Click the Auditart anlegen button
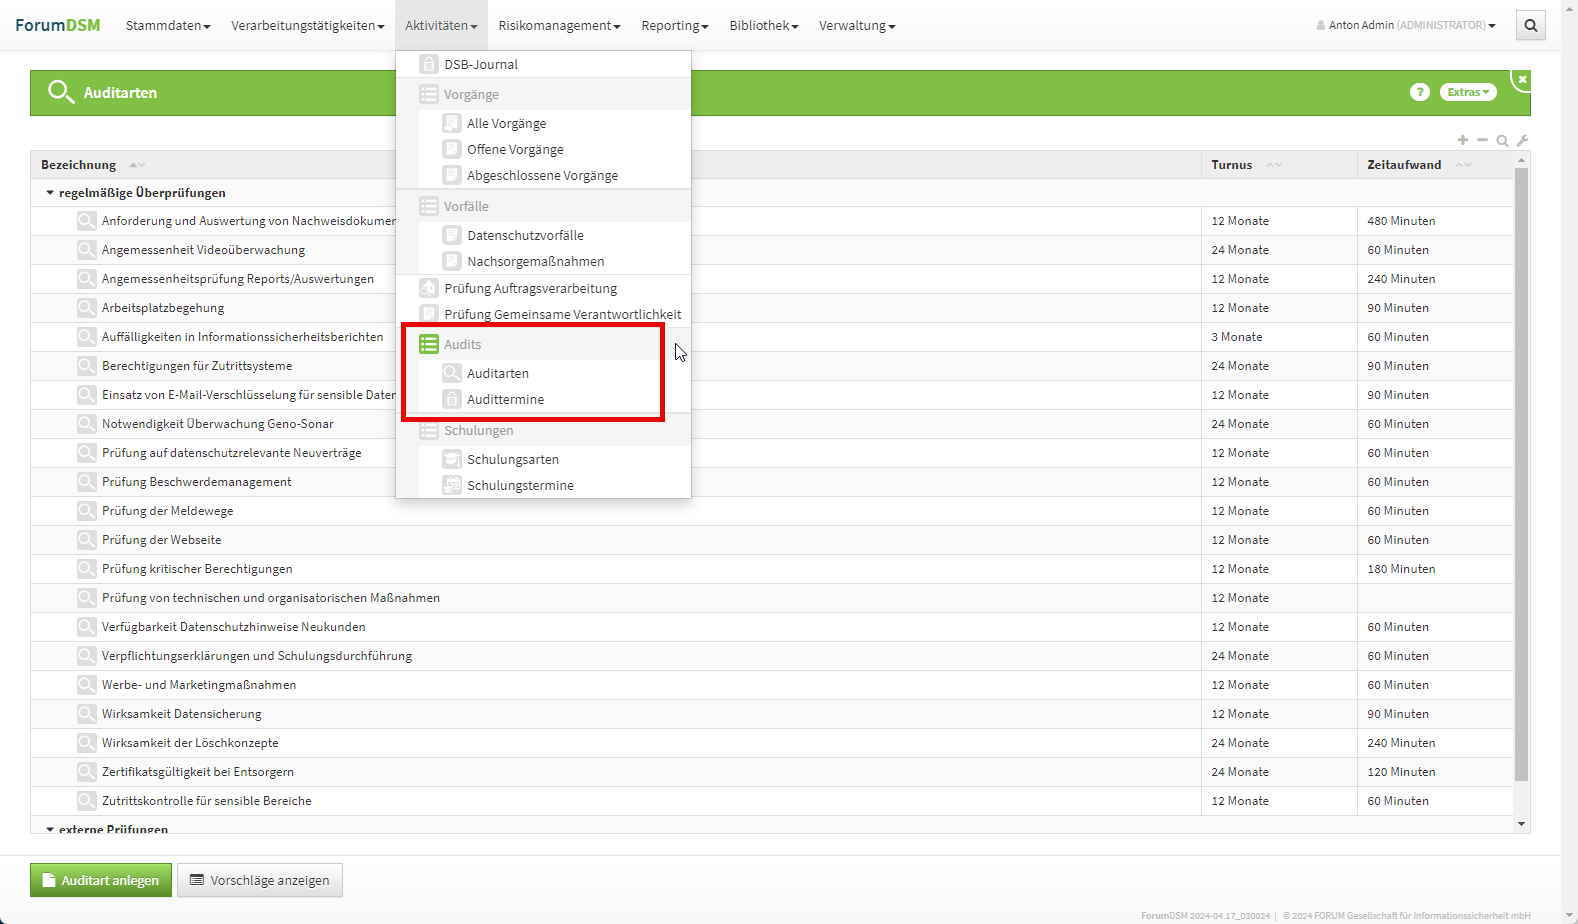The width and height of the screenshot is (1578, 924). click(x=101, y=880)
